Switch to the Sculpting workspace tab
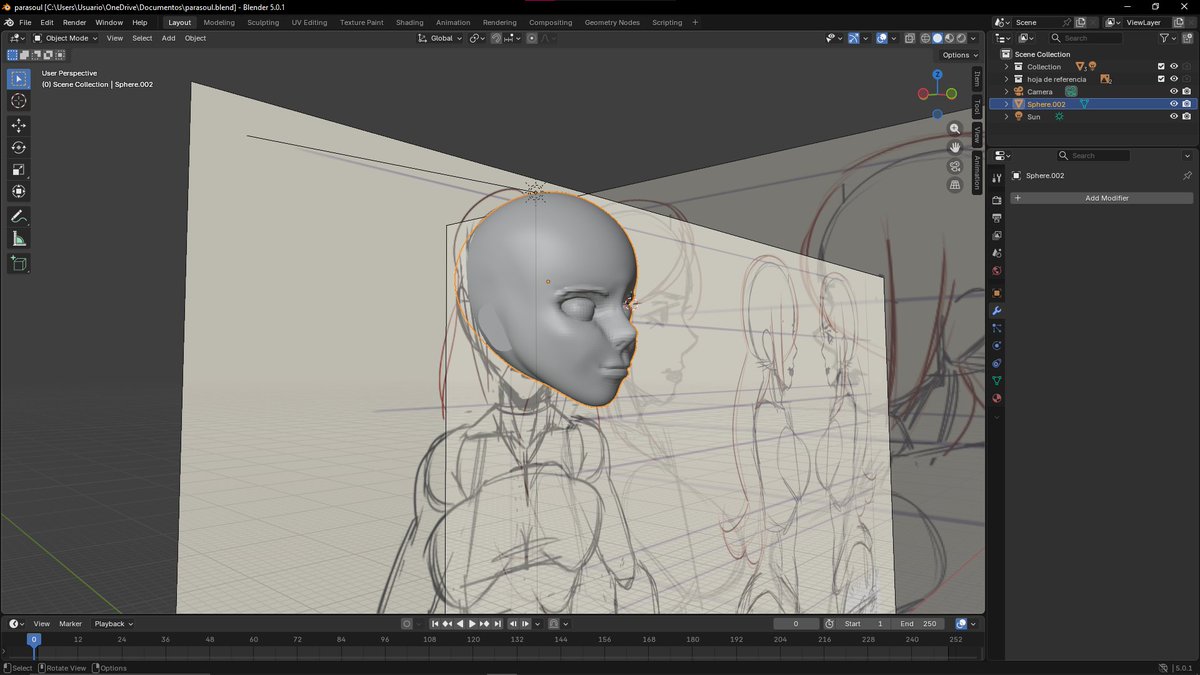This screenshot has height=675, width=1200. 263,22
